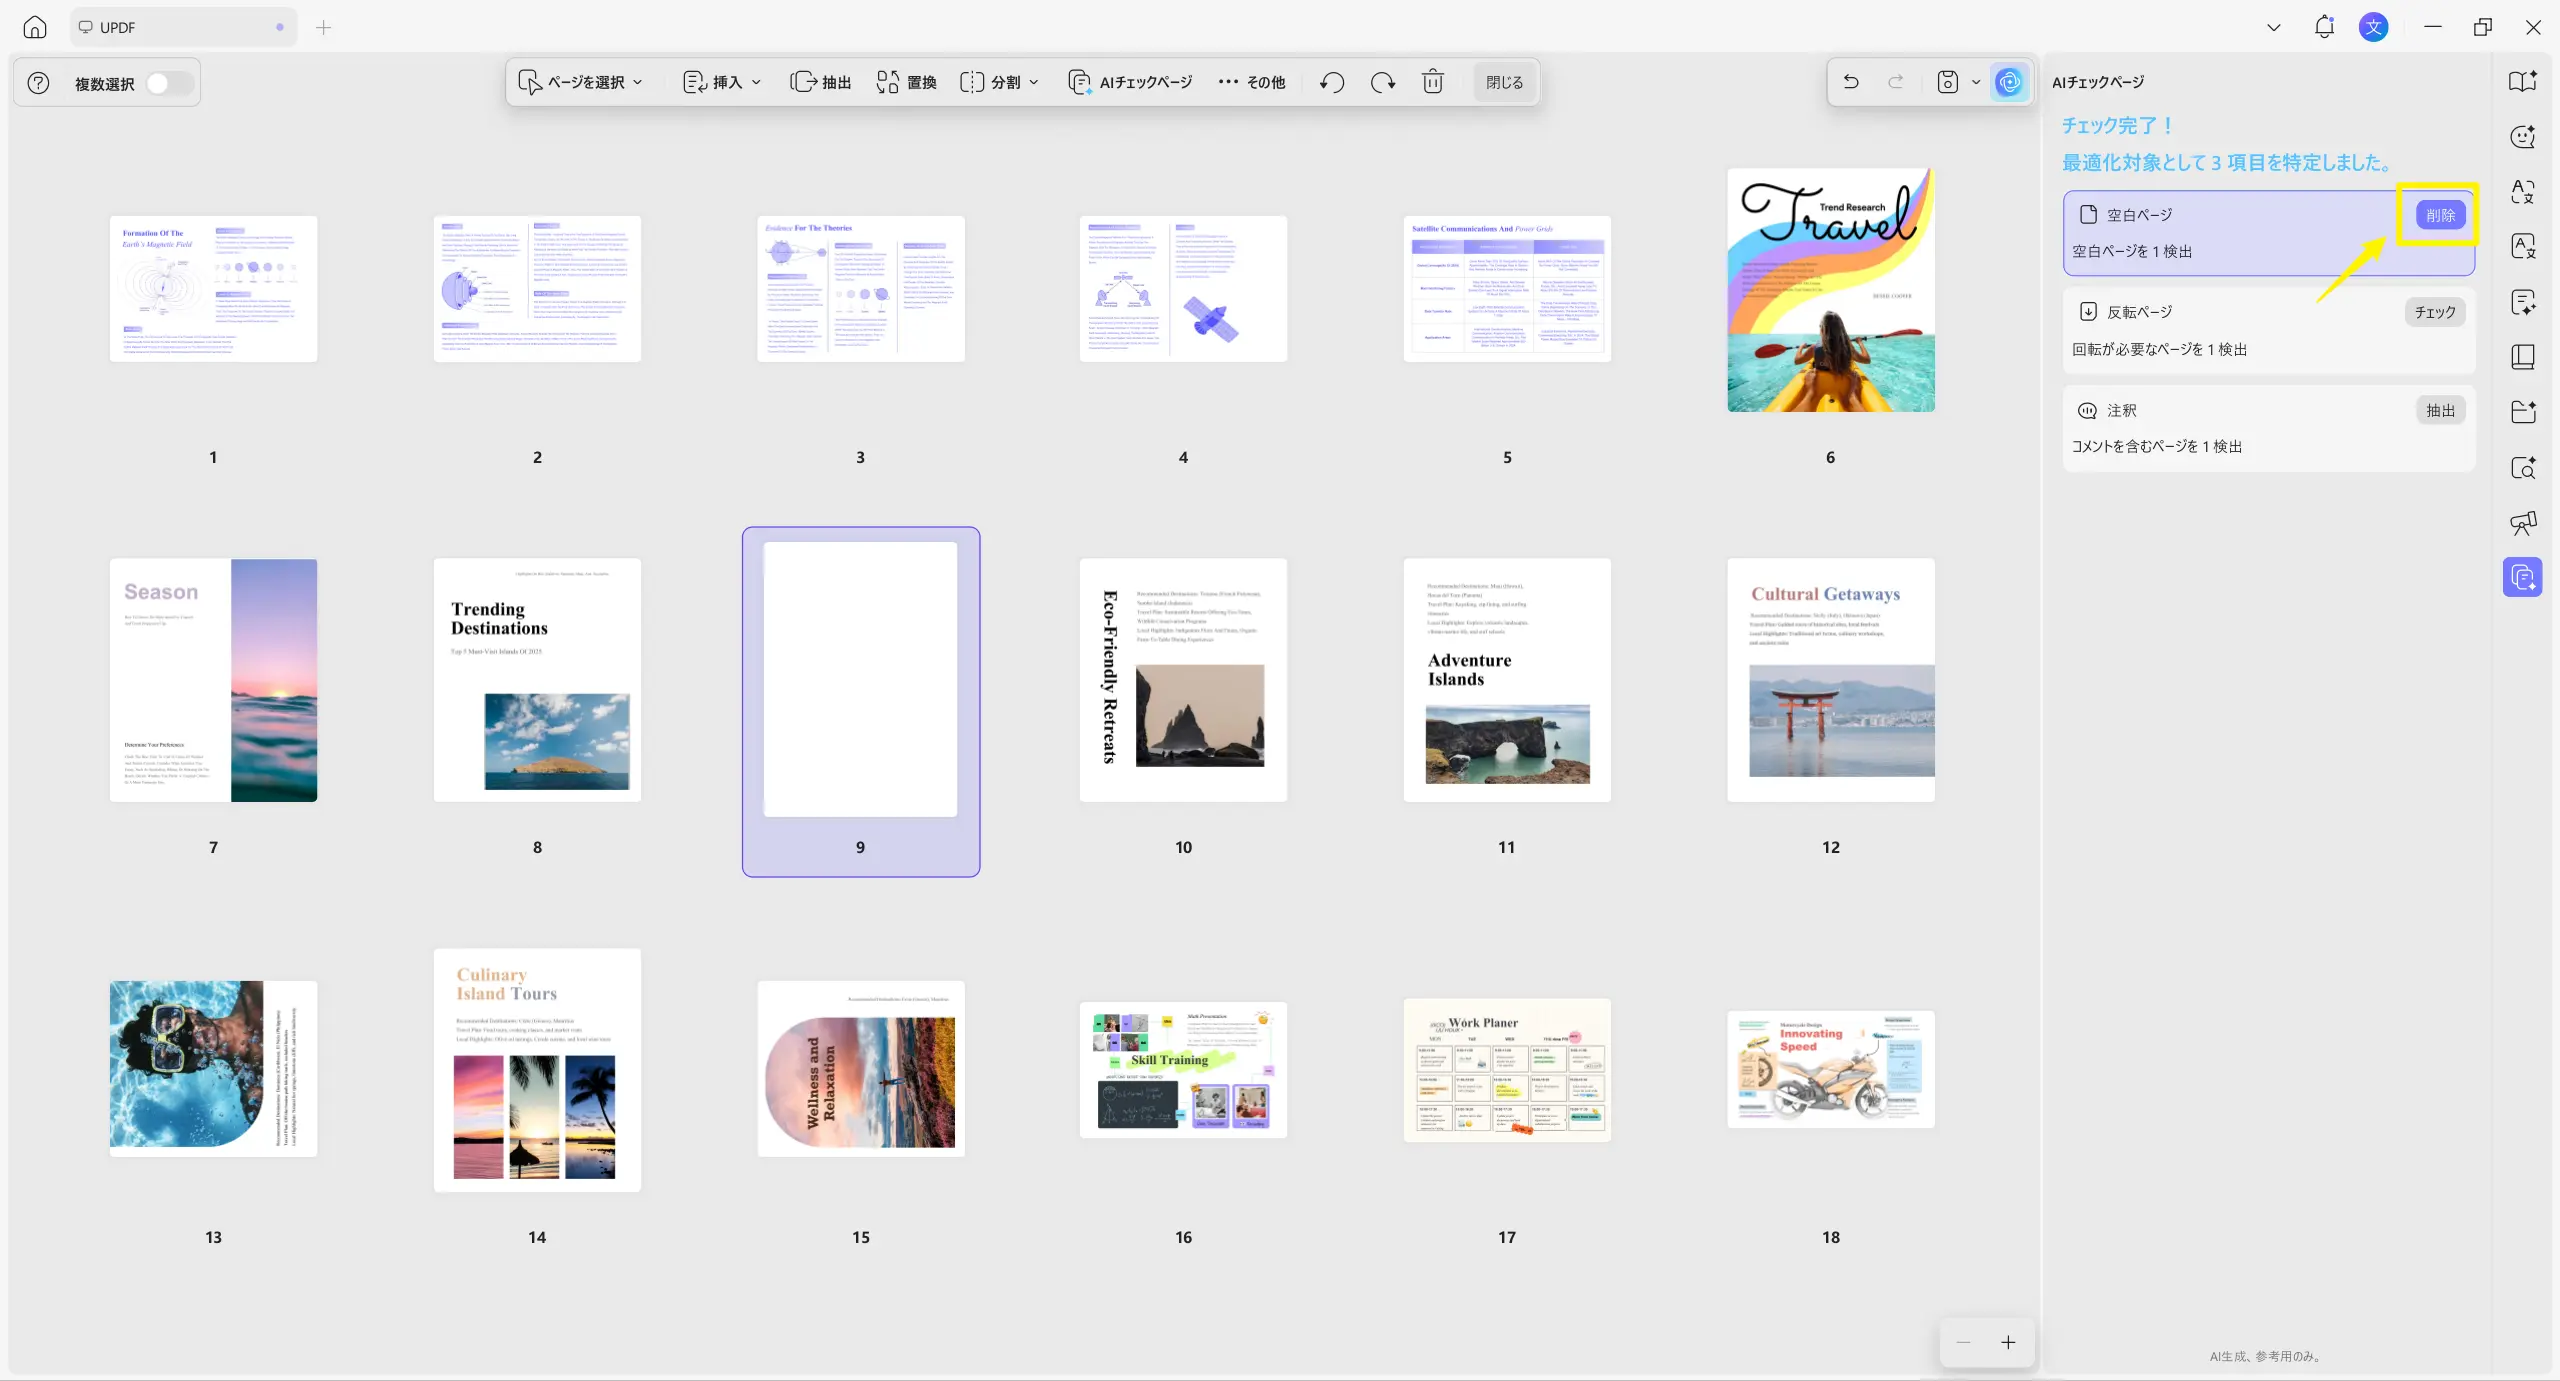The image size is (2560, 1381).
Task: Open the 挿入 dropdown menu
Action: pos(722,82)
